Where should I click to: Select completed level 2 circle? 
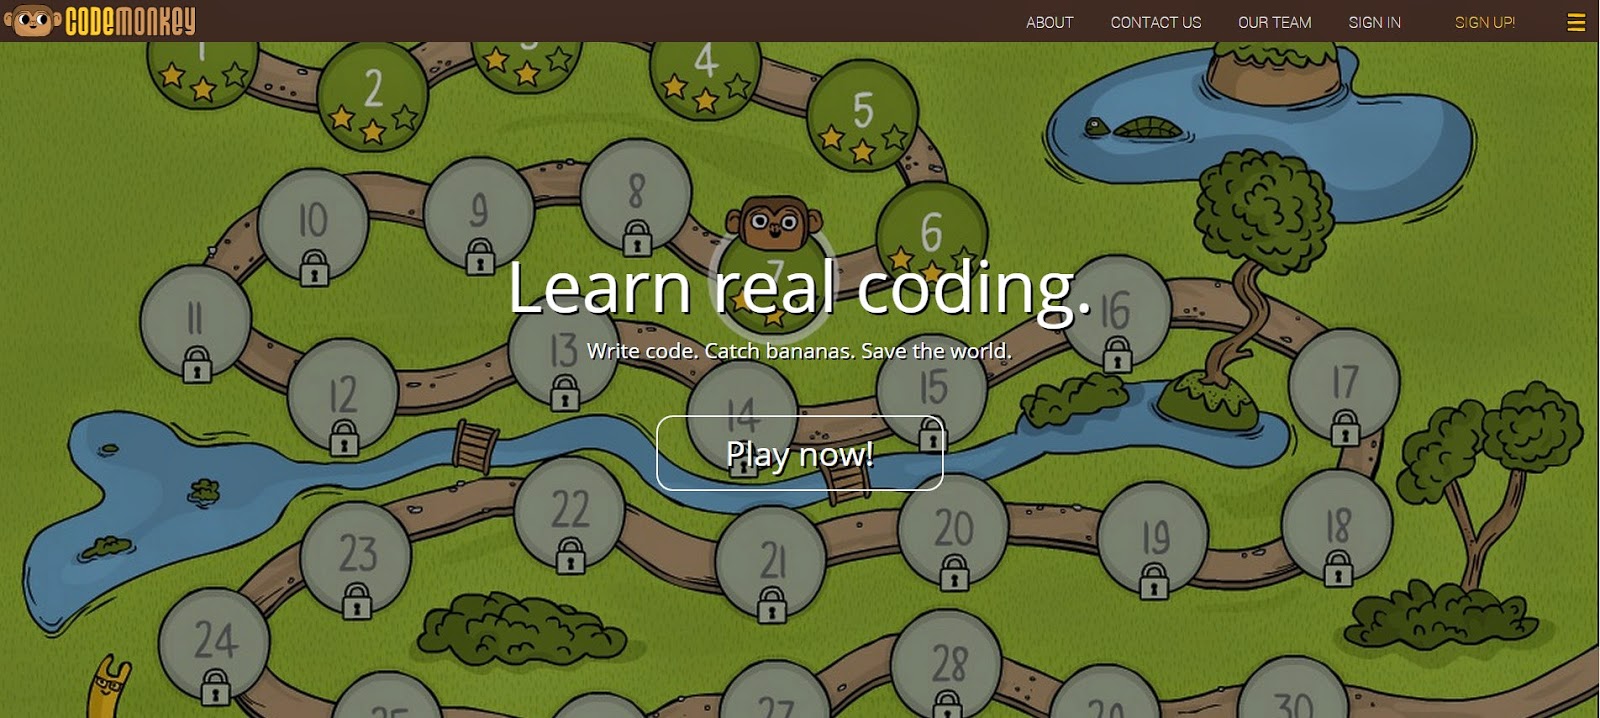[373, 97]
